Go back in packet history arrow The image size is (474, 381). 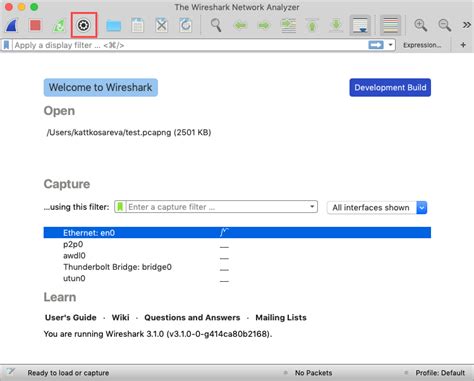coord(240,25)
